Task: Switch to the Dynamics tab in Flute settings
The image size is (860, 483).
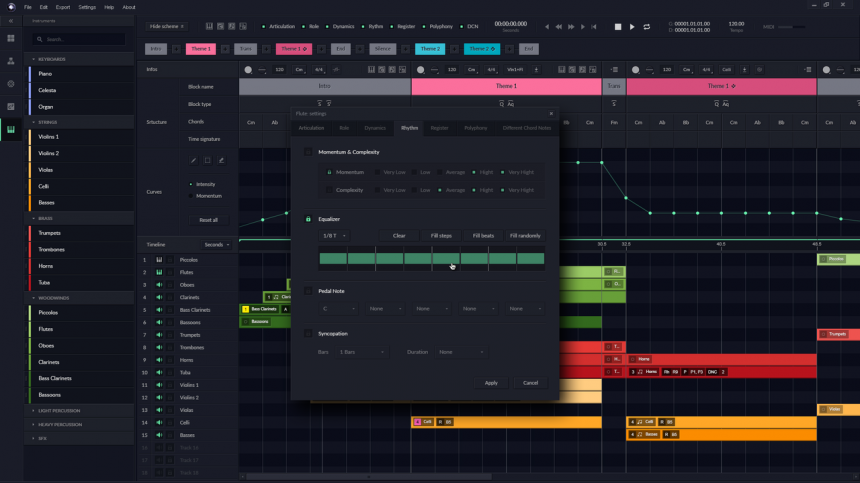Action: [x=375, y=128]
